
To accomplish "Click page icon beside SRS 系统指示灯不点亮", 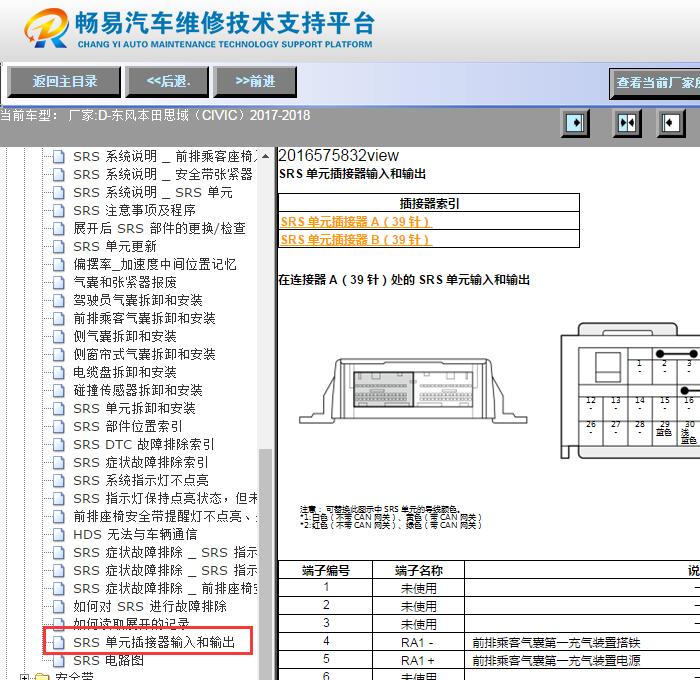I will 58,480.
